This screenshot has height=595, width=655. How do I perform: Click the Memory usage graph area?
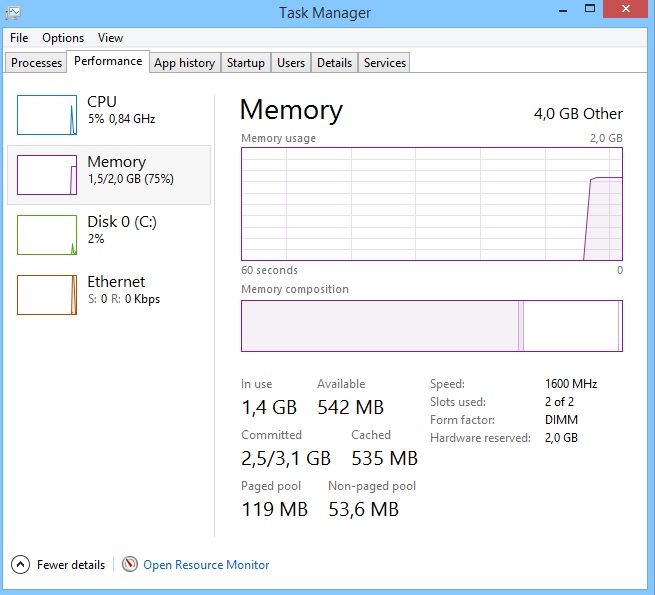point(432,204)
